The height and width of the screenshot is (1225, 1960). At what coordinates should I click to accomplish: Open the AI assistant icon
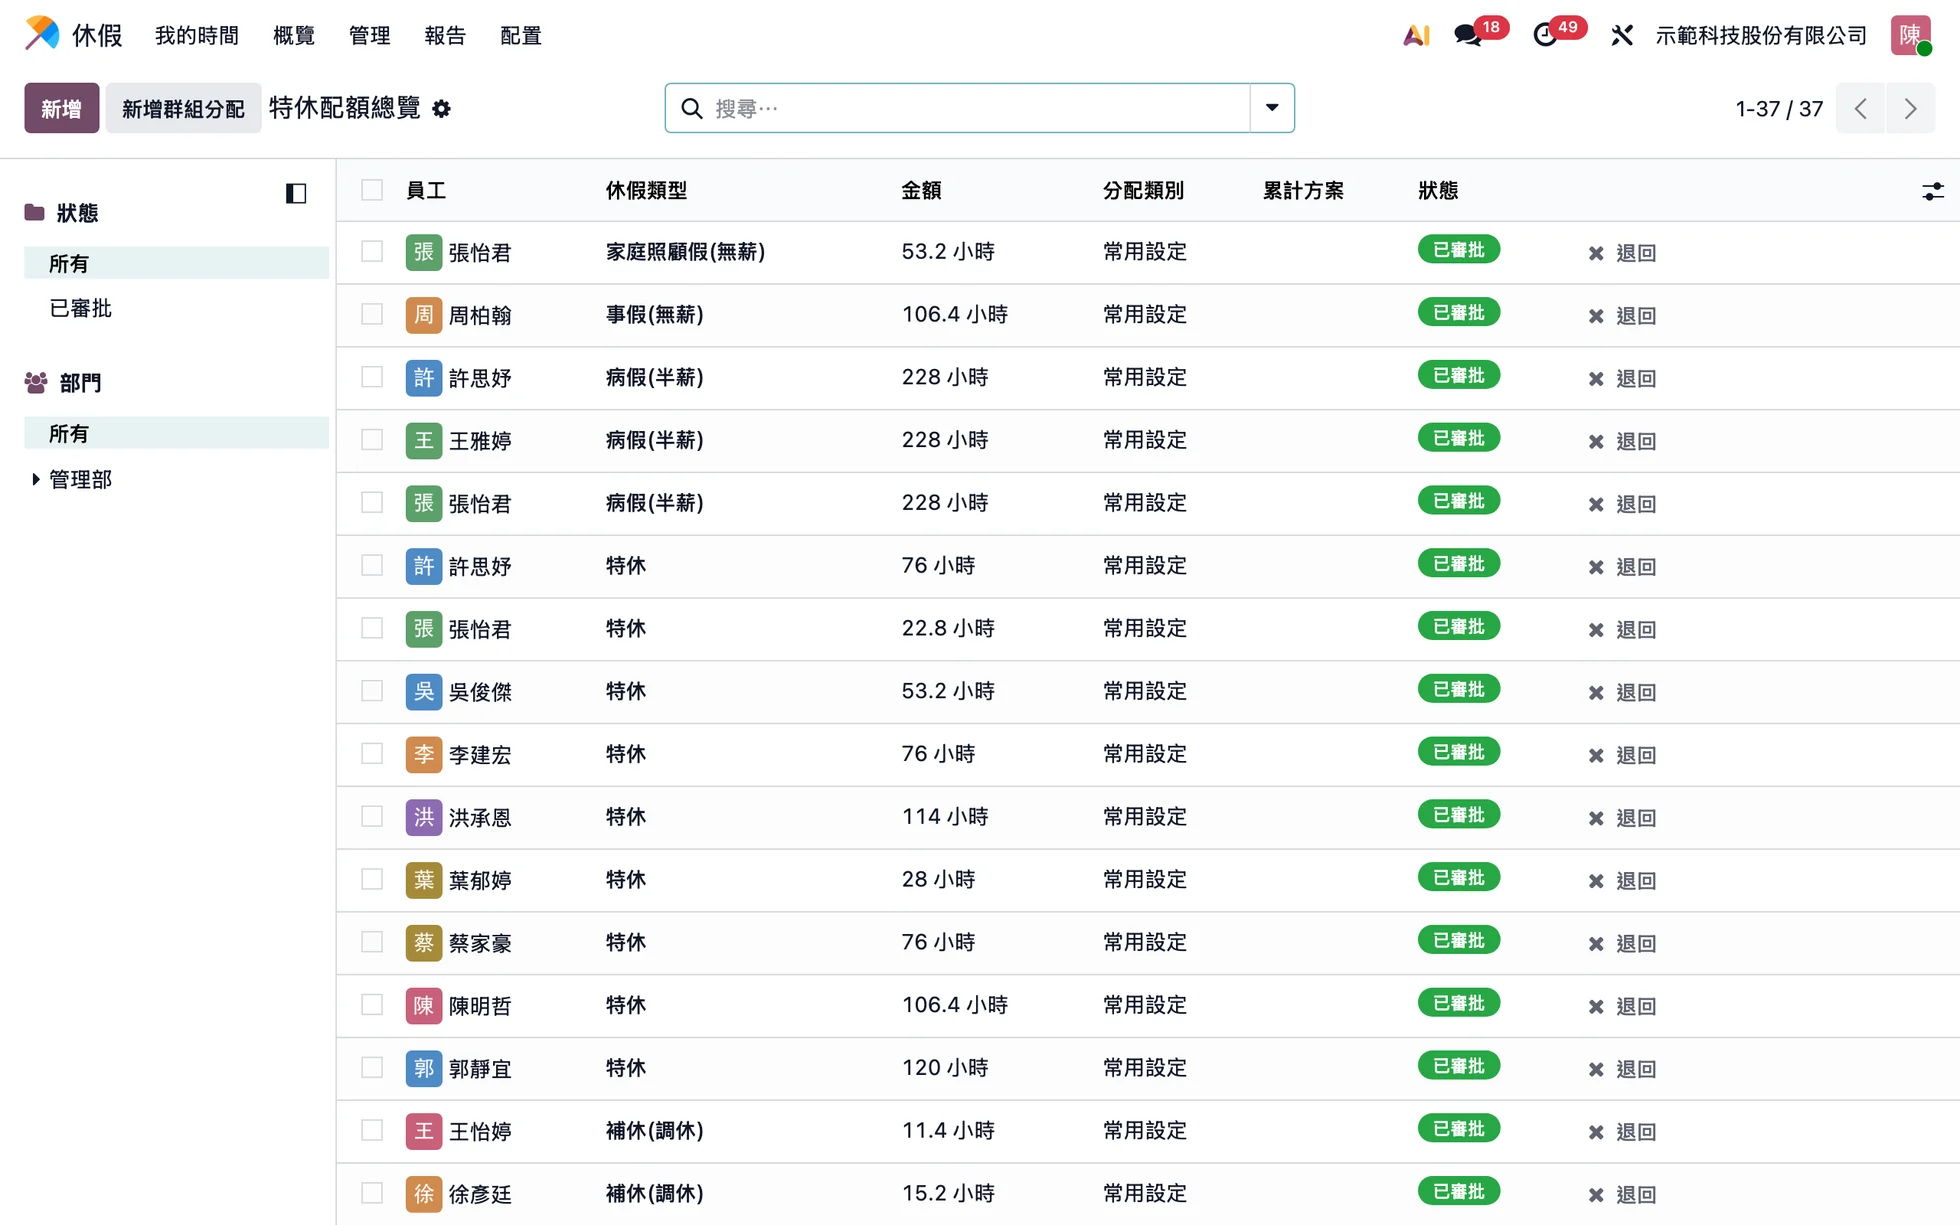(1416, 35)
